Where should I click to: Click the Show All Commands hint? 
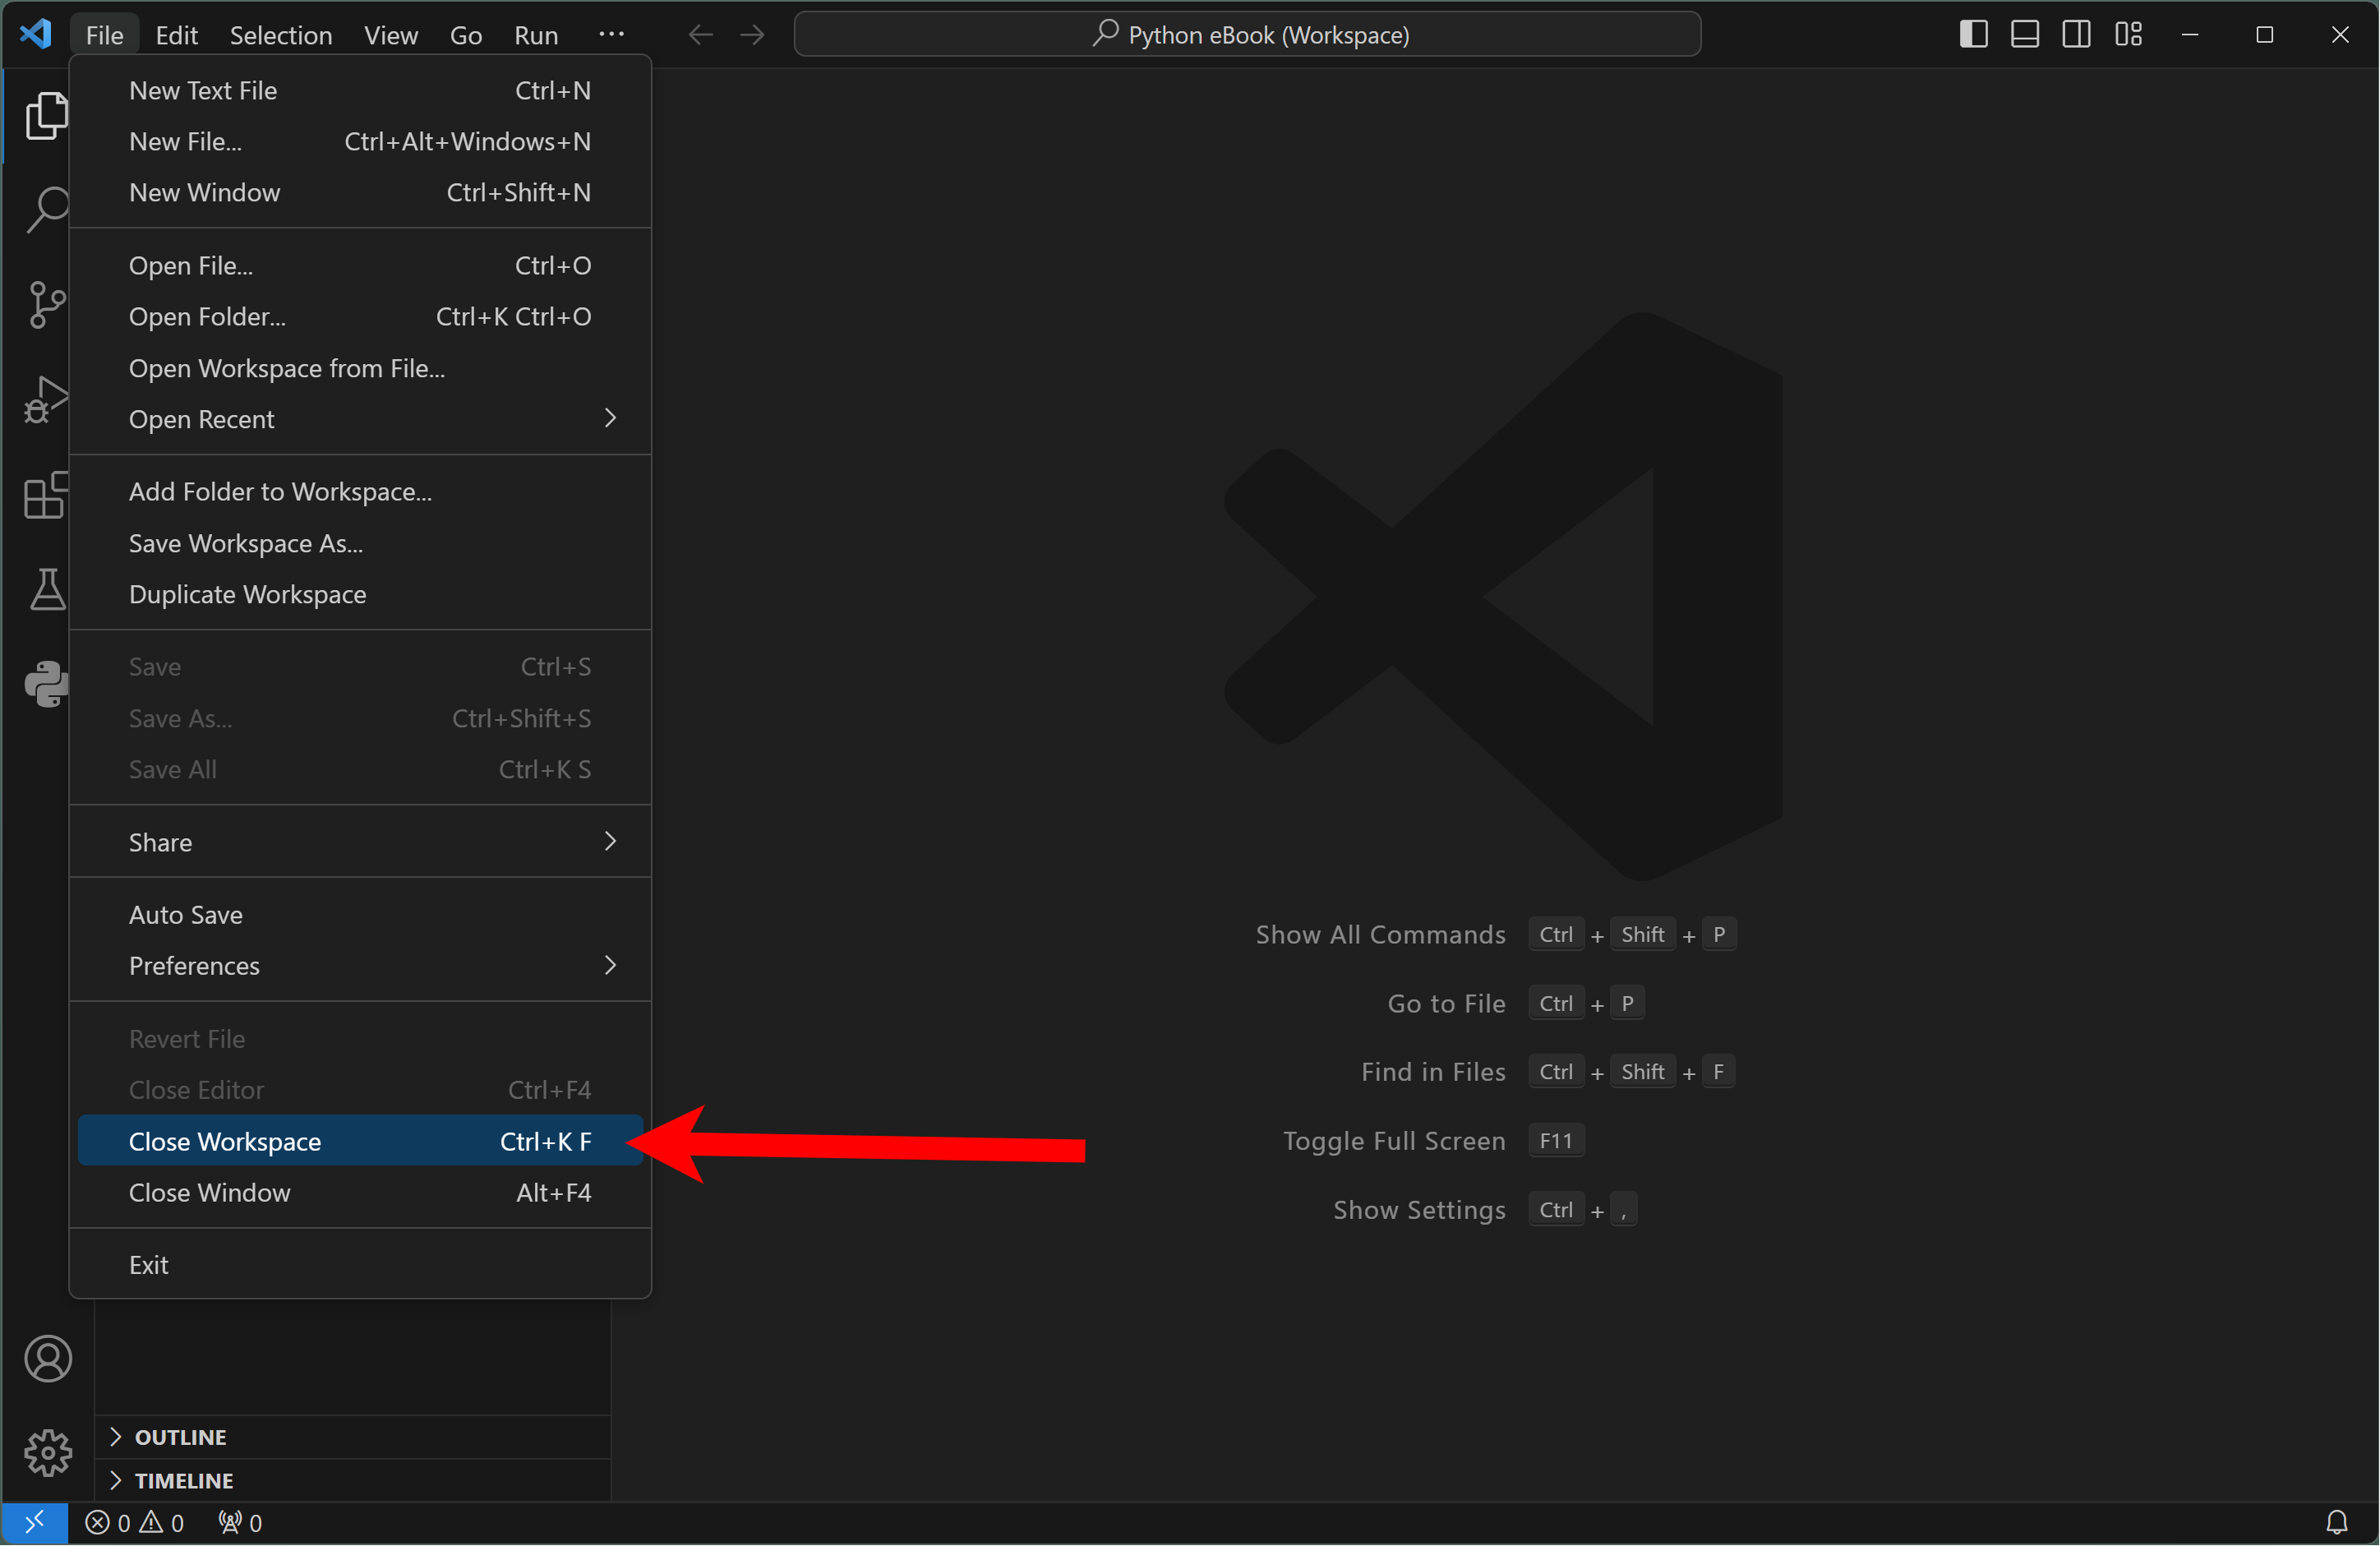tap(1380, 934)
